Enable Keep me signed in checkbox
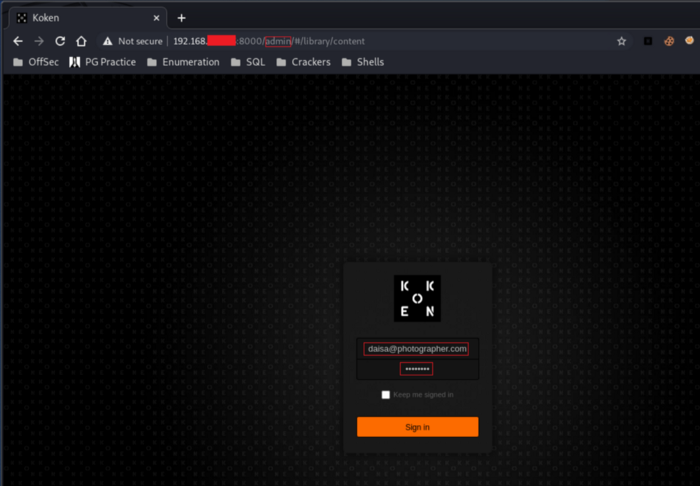Screen dimensions: 700x486 386,395
